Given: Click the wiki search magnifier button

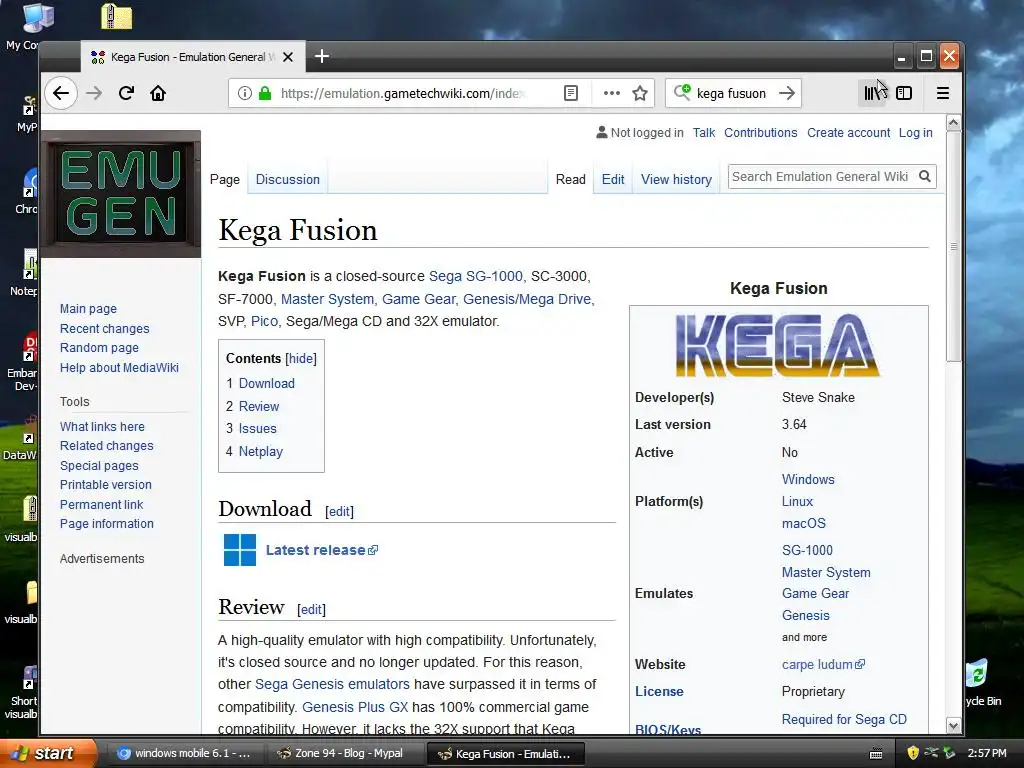Looking at the screenshot, I should tap(925, 176).
